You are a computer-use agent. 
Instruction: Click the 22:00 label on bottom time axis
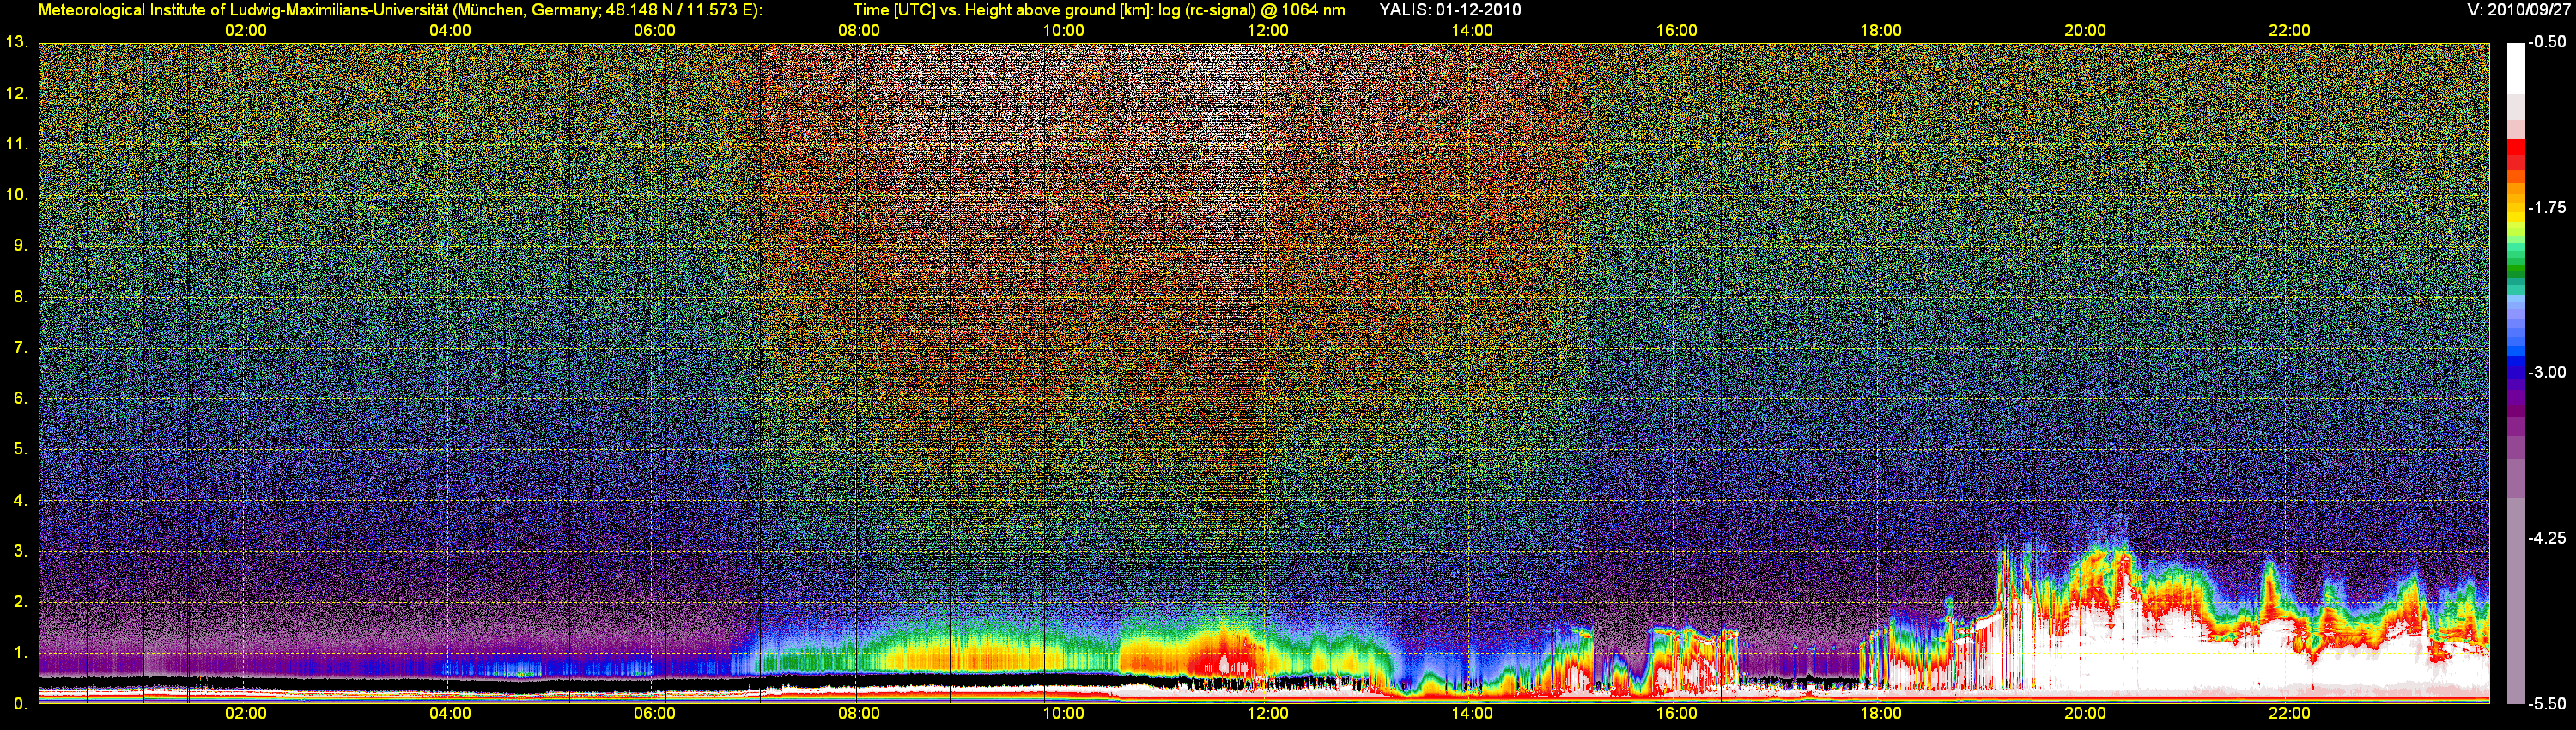point(2289,714)
